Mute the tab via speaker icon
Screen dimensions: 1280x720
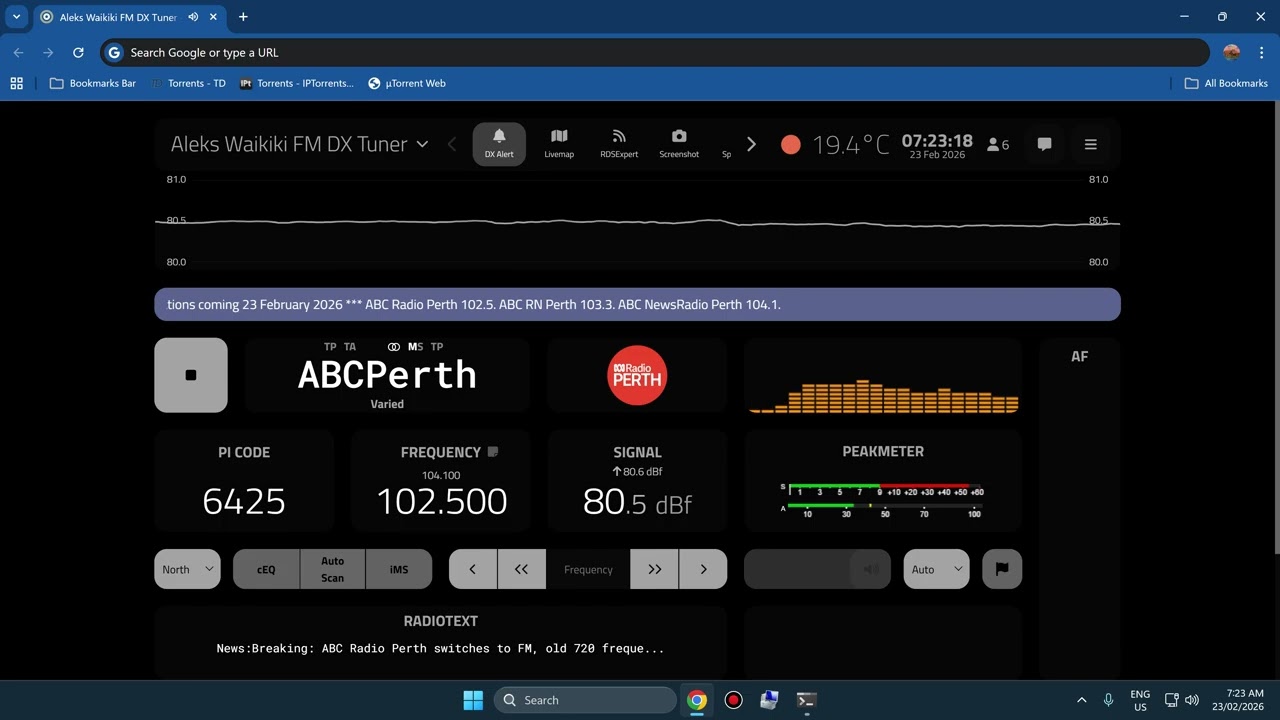coord(193,17)
